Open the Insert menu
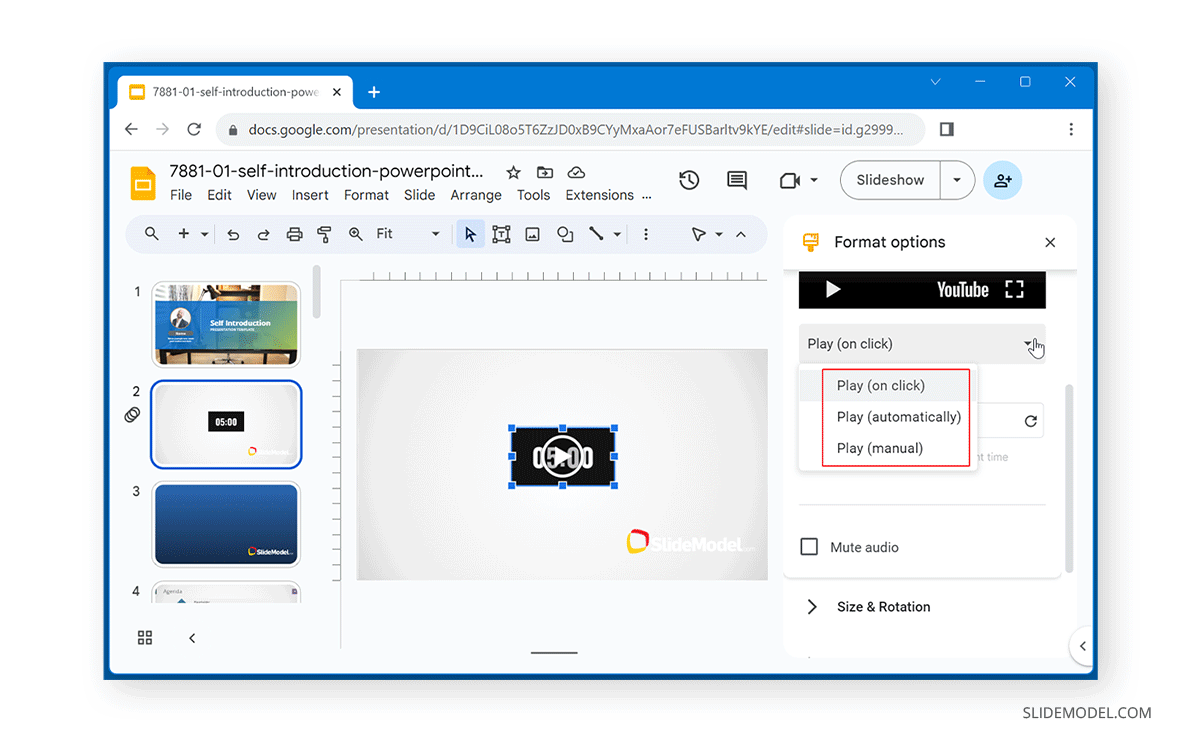The image size is (1200, 743). pyautogui.click(x=310, y=195)
